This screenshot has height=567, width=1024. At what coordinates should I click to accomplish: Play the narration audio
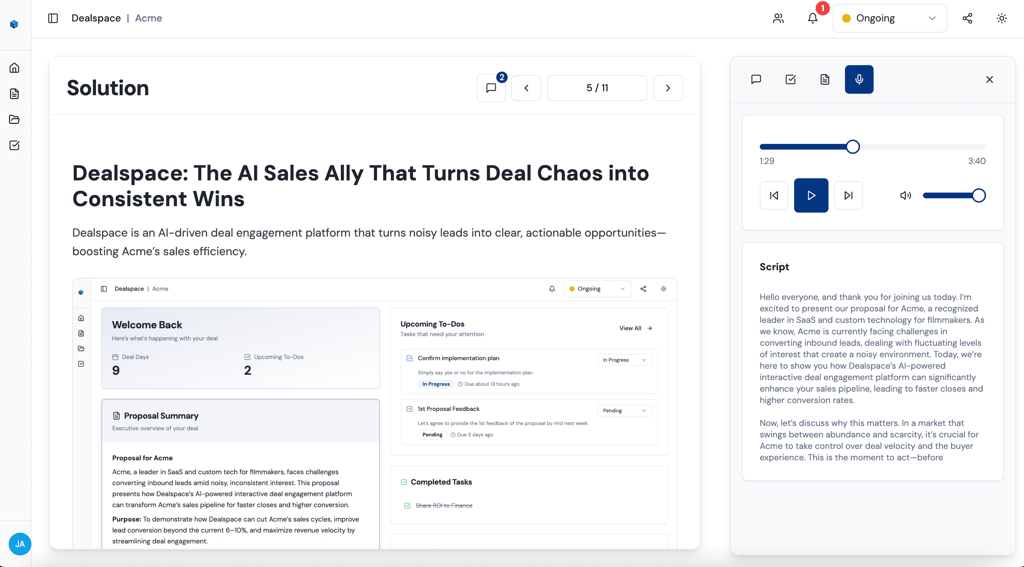(811, 196)
